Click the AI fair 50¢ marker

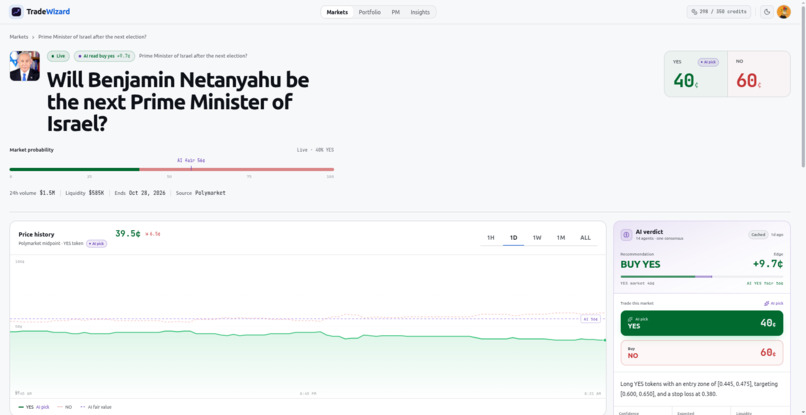tap(191, 160)
